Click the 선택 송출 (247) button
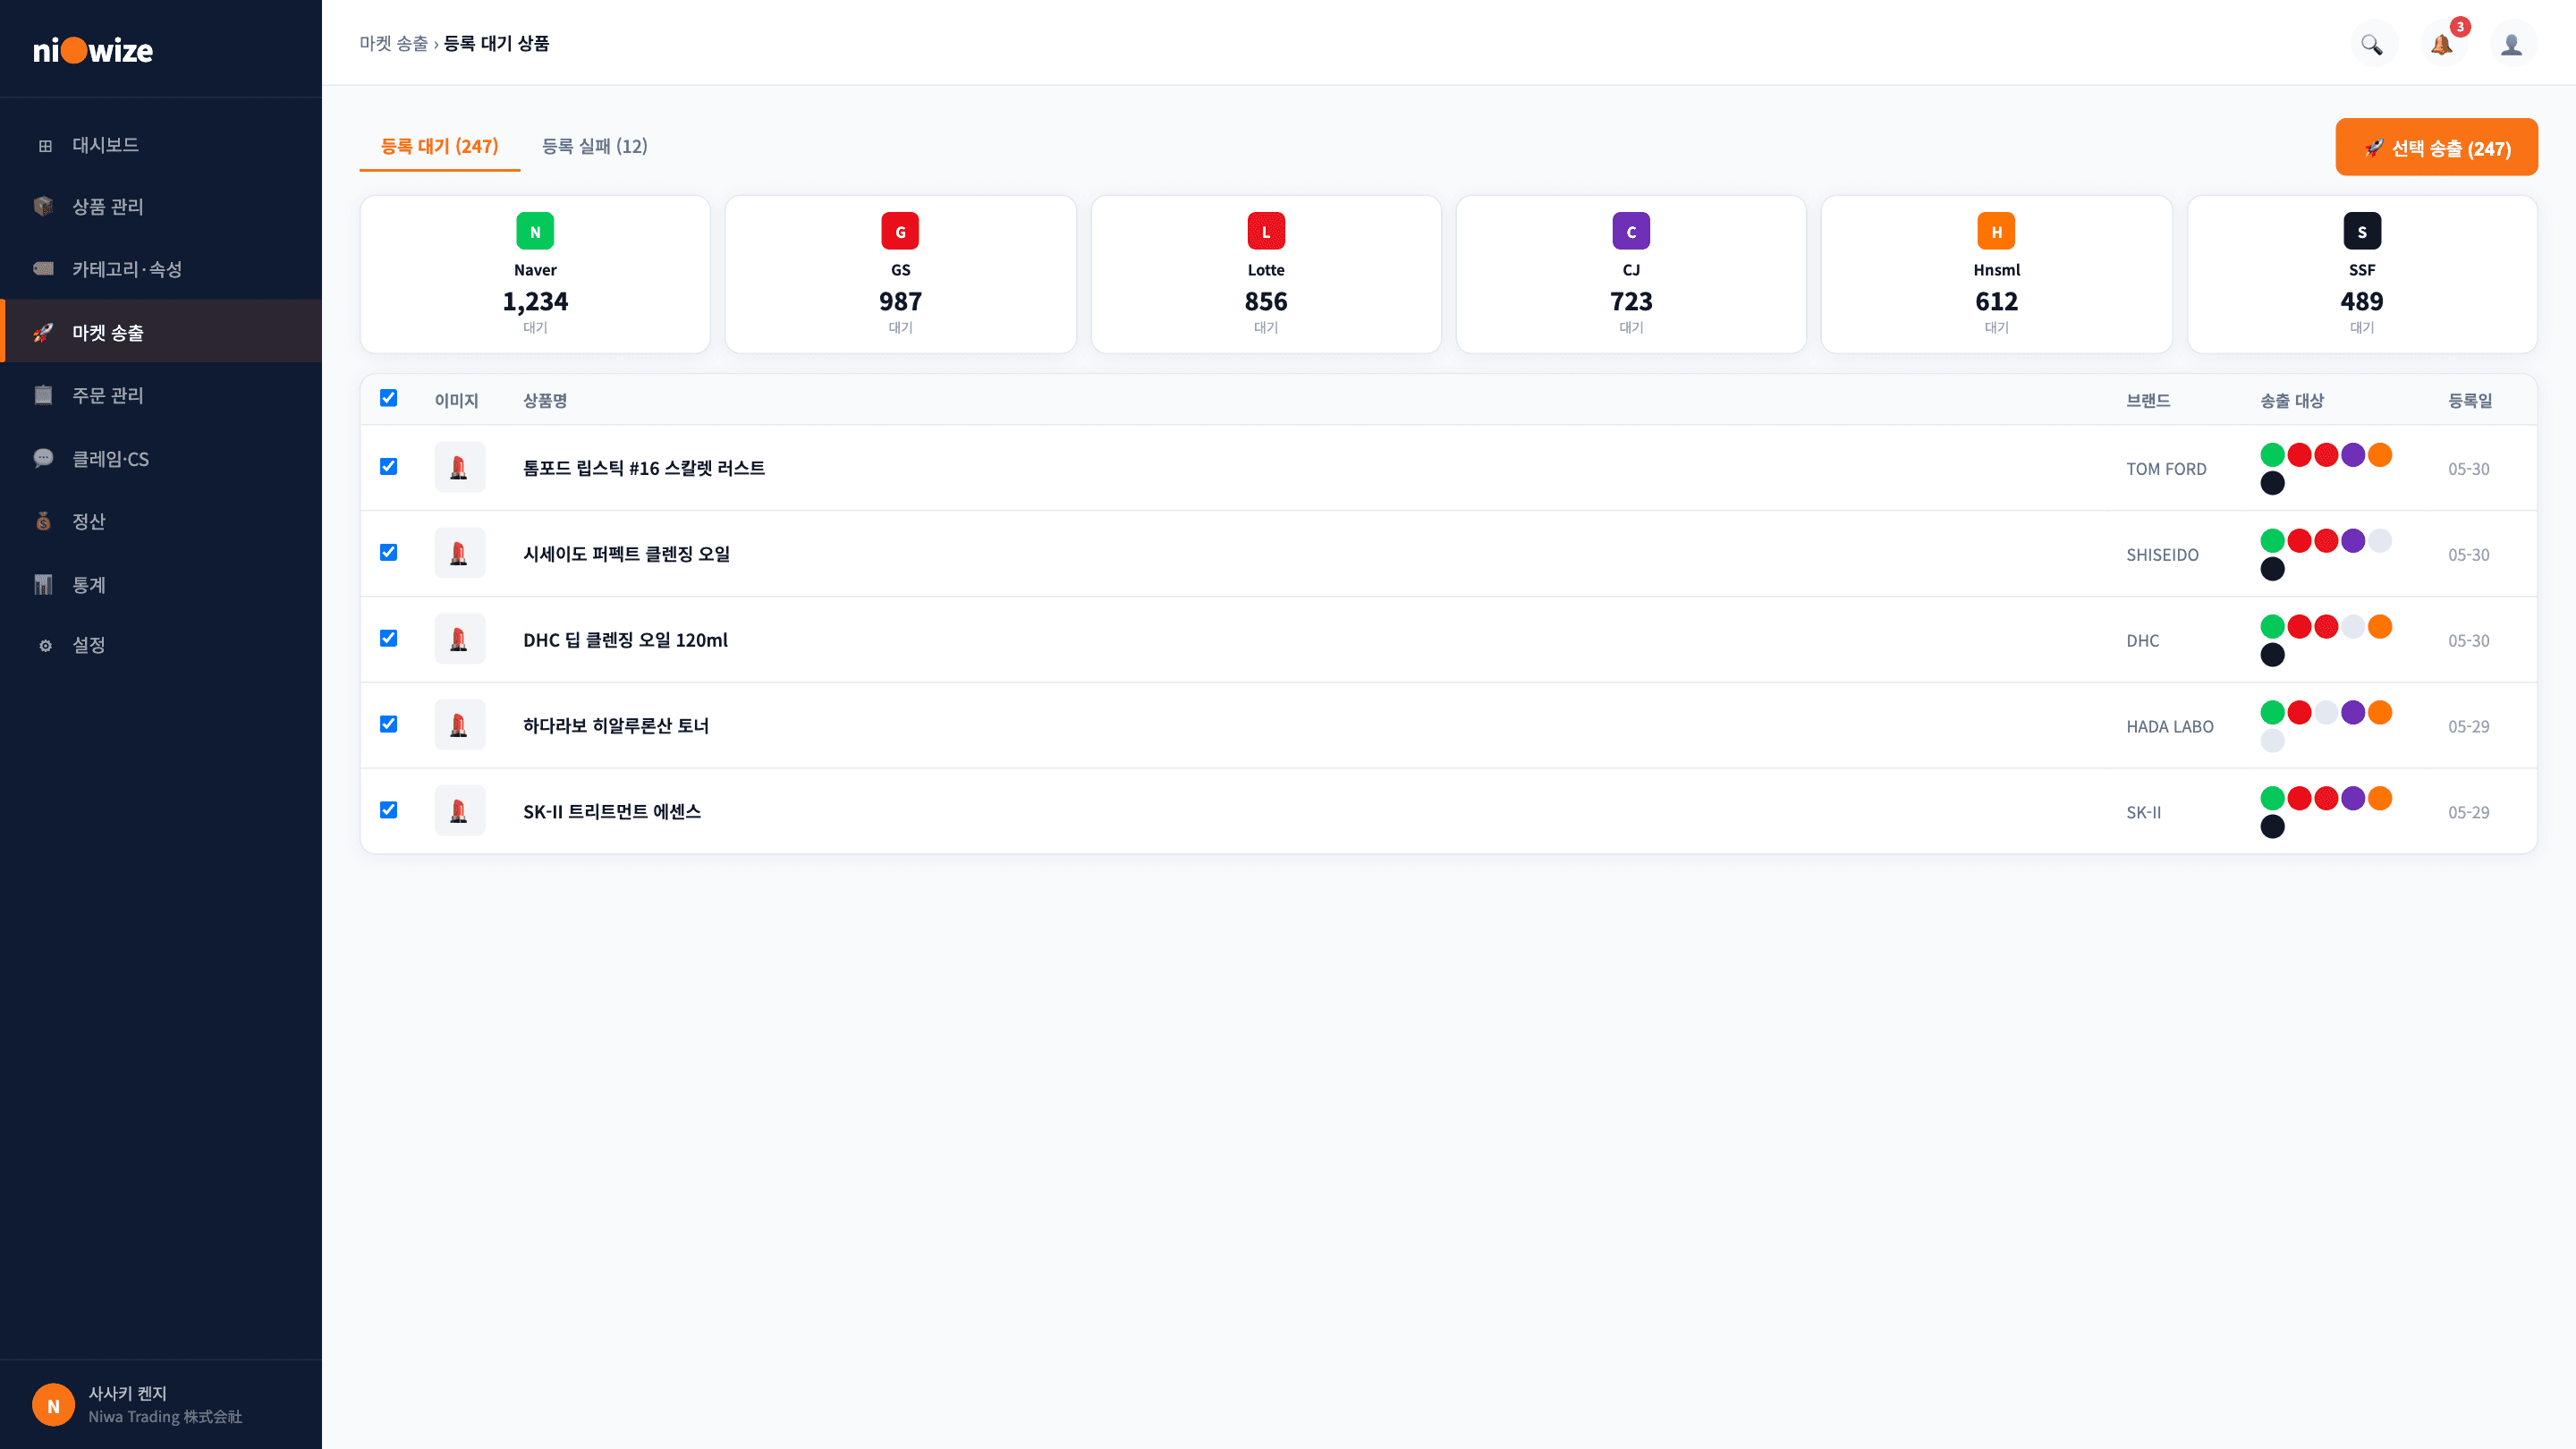The image size is (2576, 1449). [x=2436, y=147]
